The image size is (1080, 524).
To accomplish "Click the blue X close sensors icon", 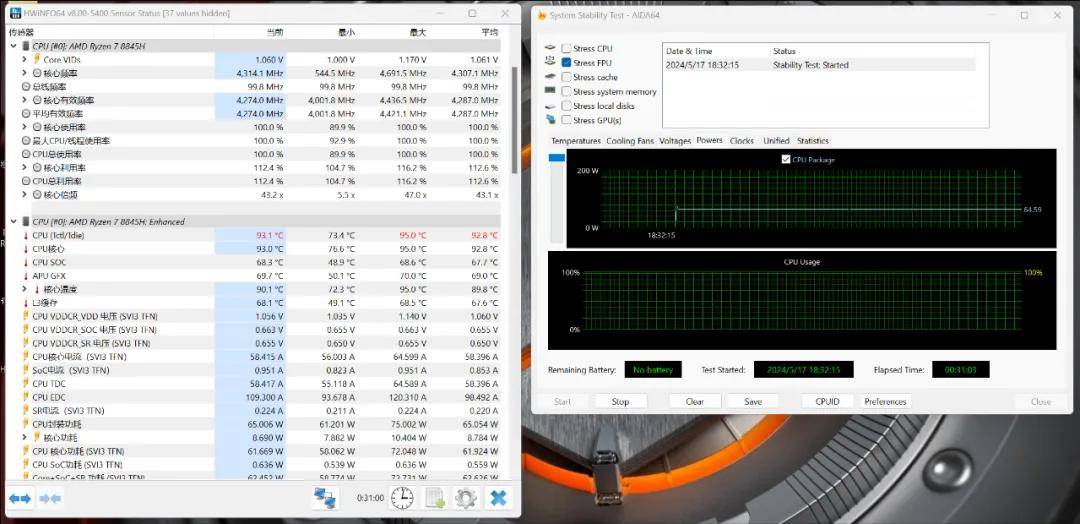I will [498, 498].
